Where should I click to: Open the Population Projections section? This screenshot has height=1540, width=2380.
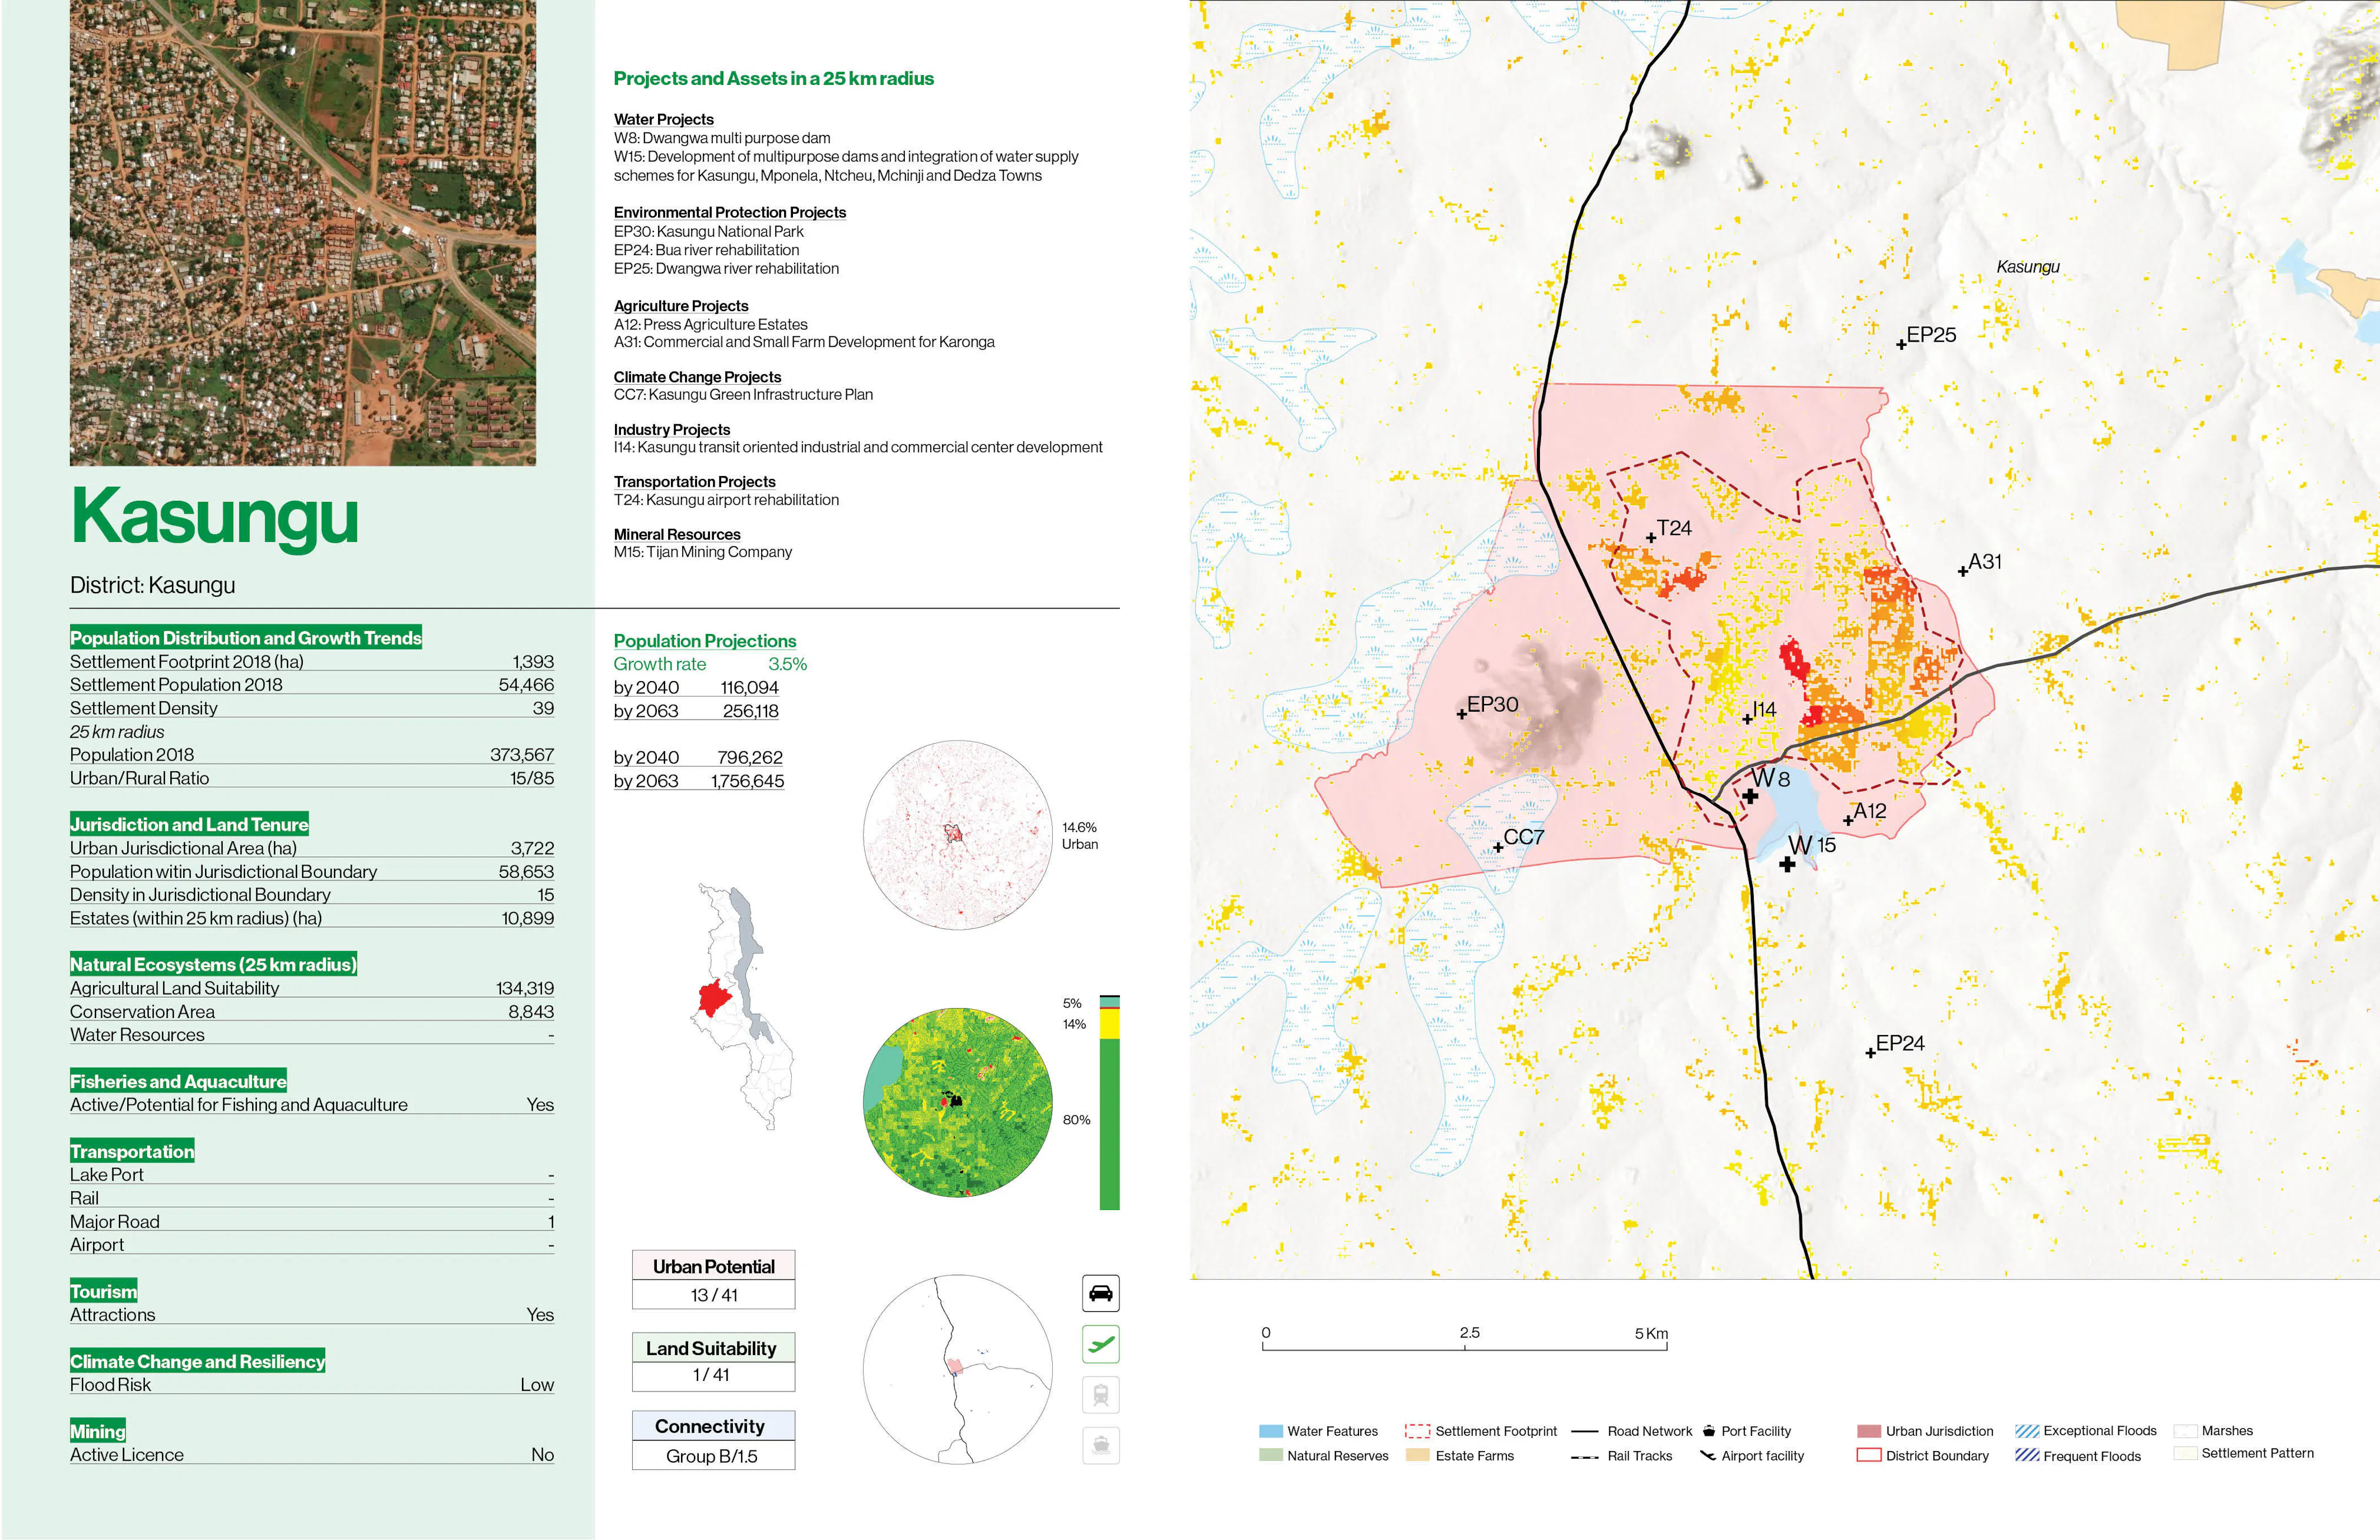(705, 641)
